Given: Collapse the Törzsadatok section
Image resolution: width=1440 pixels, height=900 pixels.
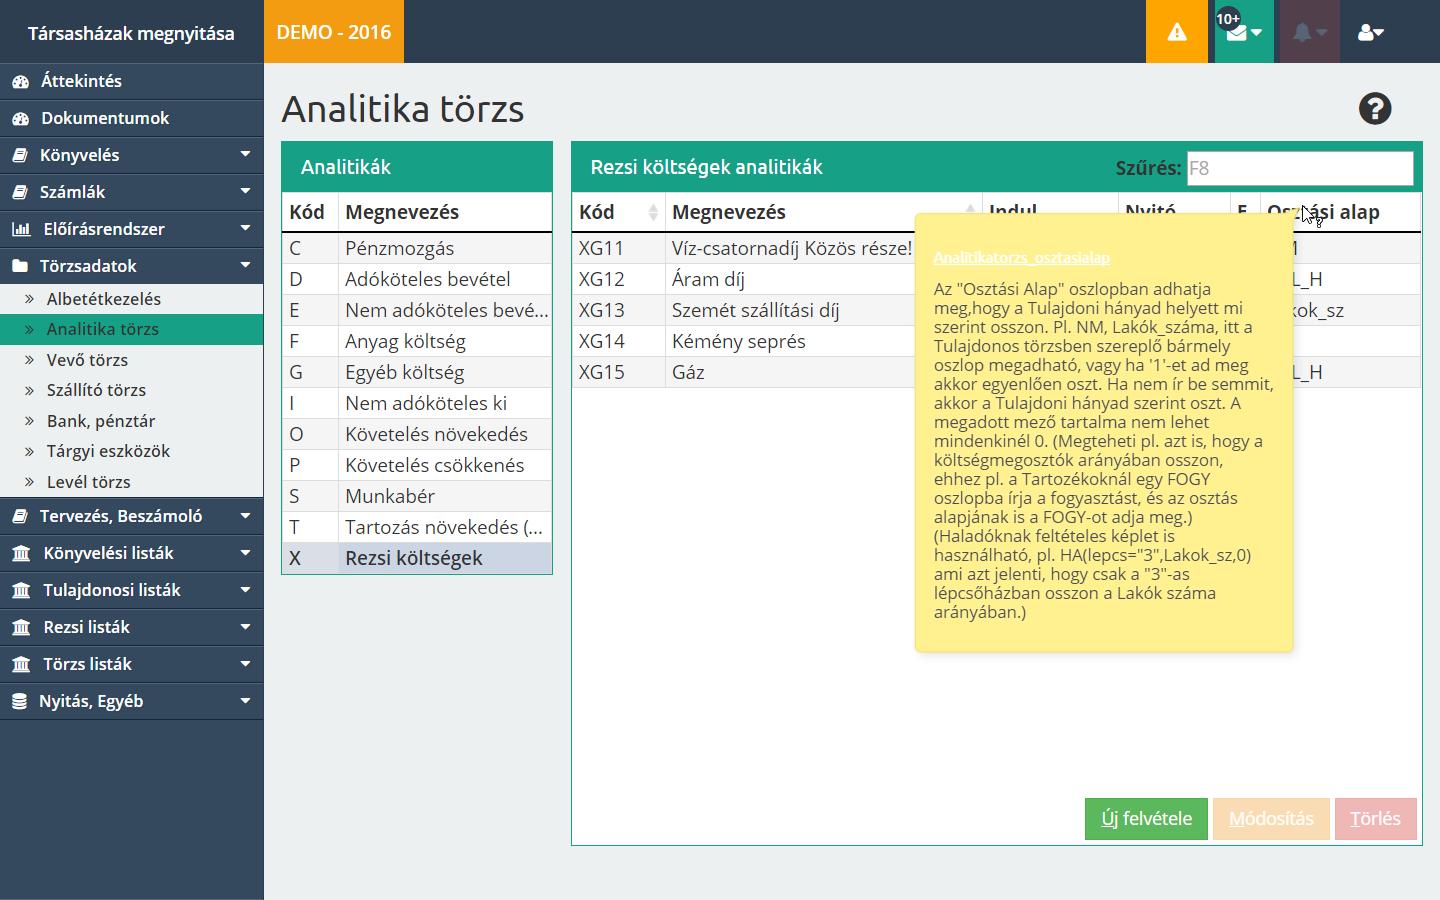Looking at the screenshot, I should pyautogui.click(x=245, y=266).
